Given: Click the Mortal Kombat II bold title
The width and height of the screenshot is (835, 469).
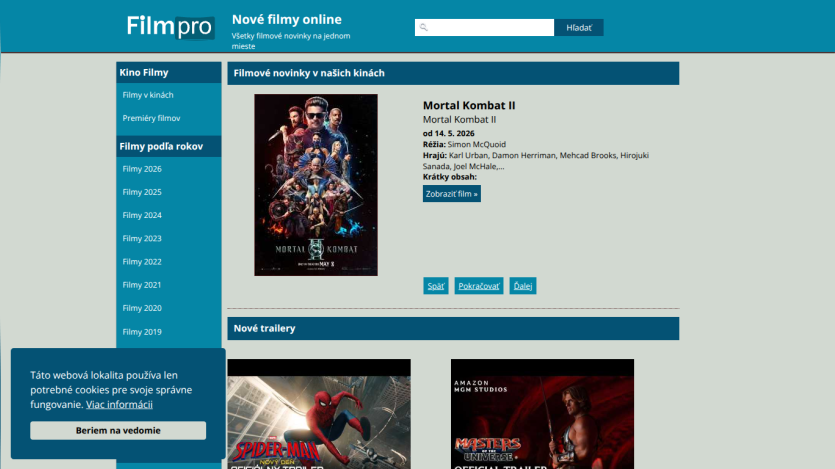Looking at the screenshot, I should tap(469, 105).
